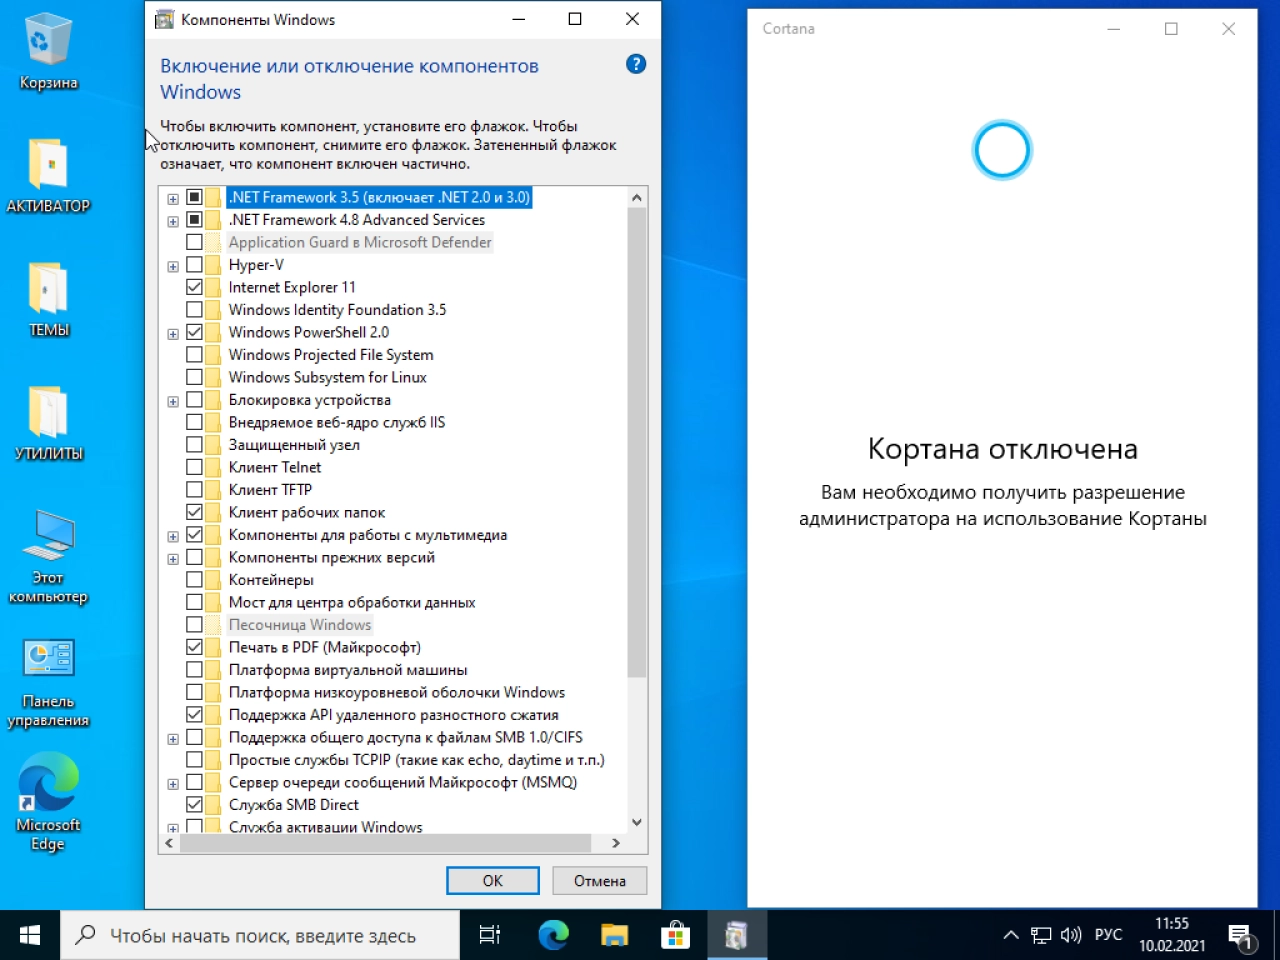Uncheck Печать в PDF (Майкрософт)
Image resolution: width=1280 pixels, height=960 pixels.
coord(195,647)
